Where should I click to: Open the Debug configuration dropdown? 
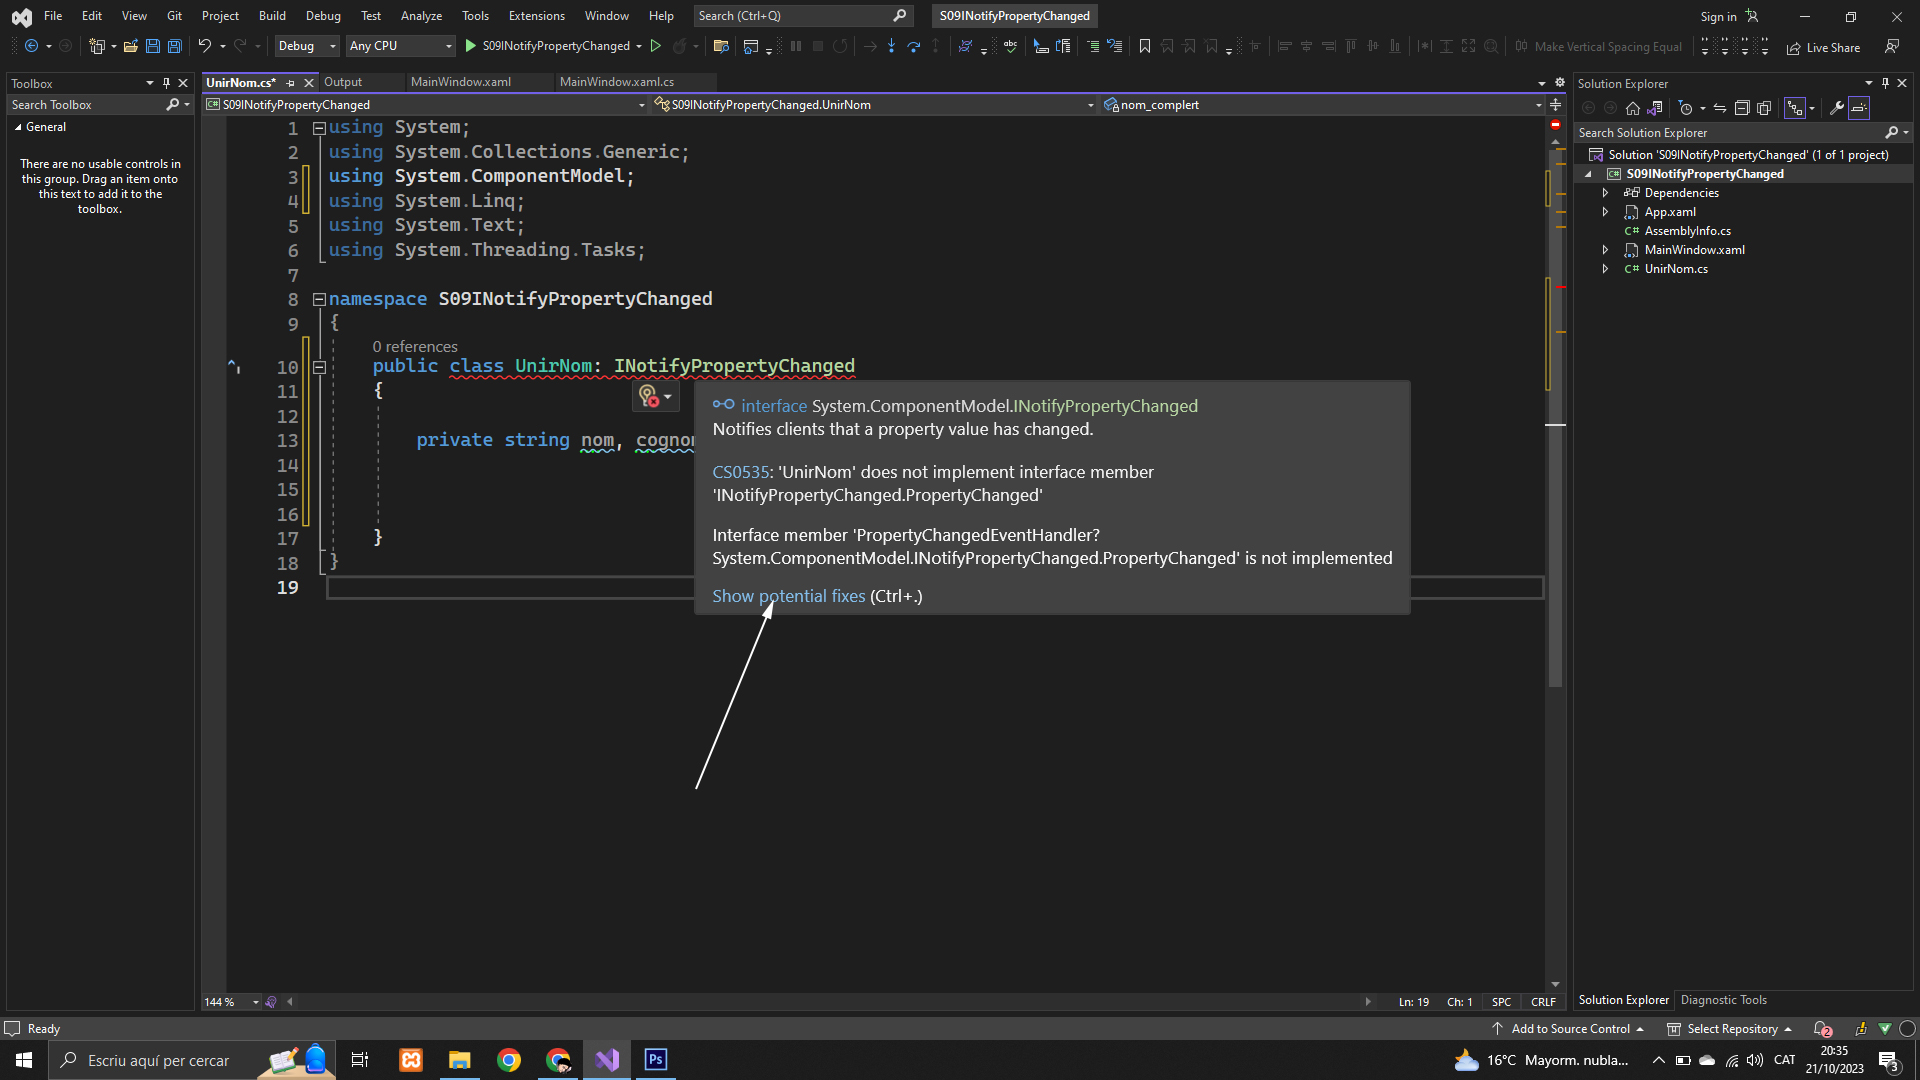[x=307, y=46]
